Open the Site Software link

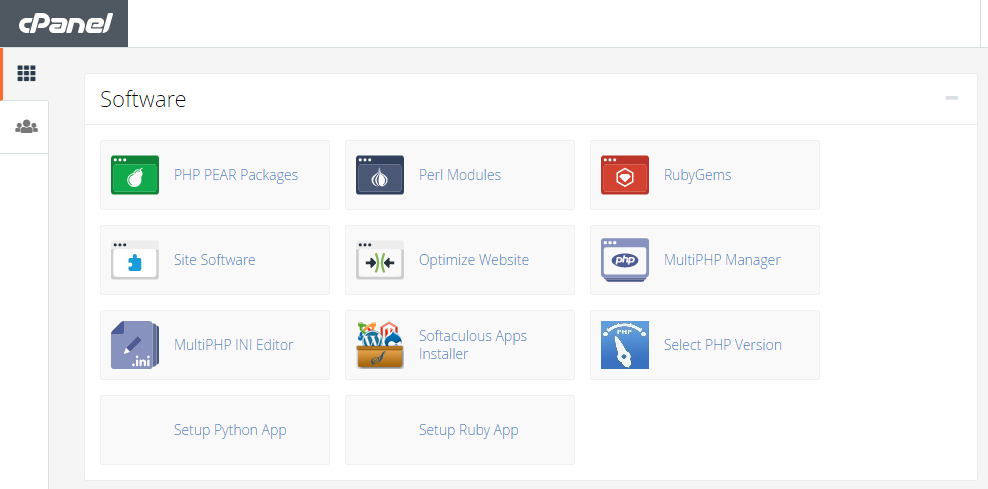click(x=214, y=260)
